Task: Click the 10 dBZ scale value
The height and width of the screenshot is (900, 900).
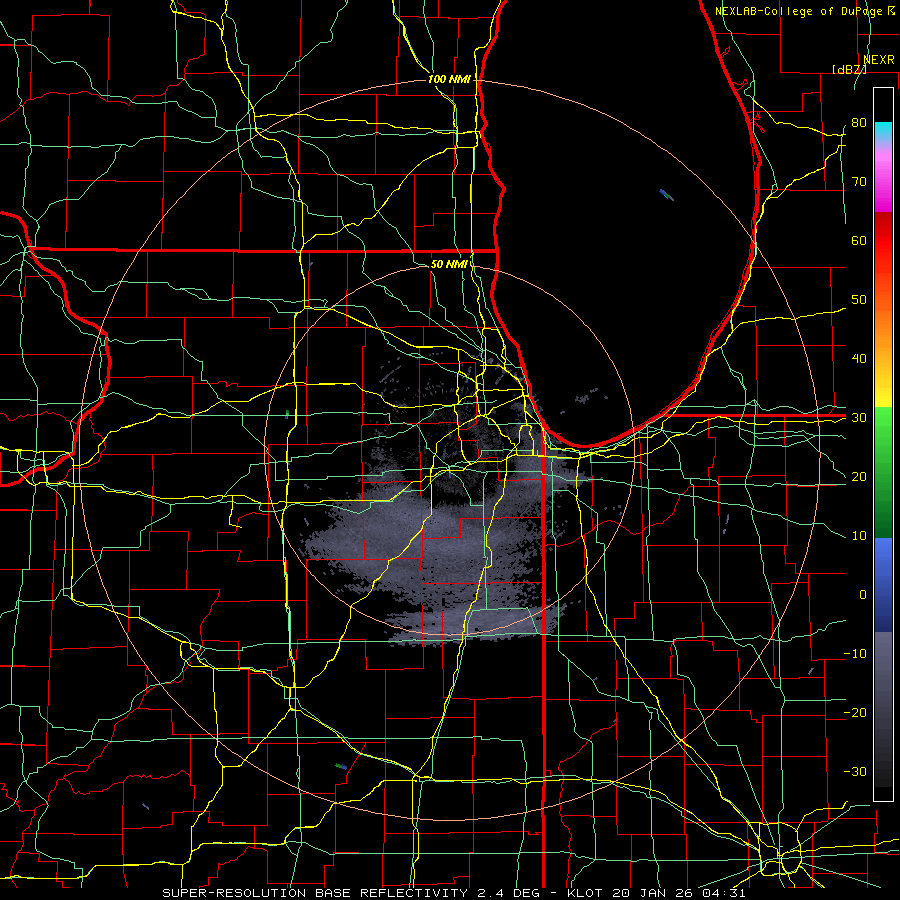Action: 859,536
